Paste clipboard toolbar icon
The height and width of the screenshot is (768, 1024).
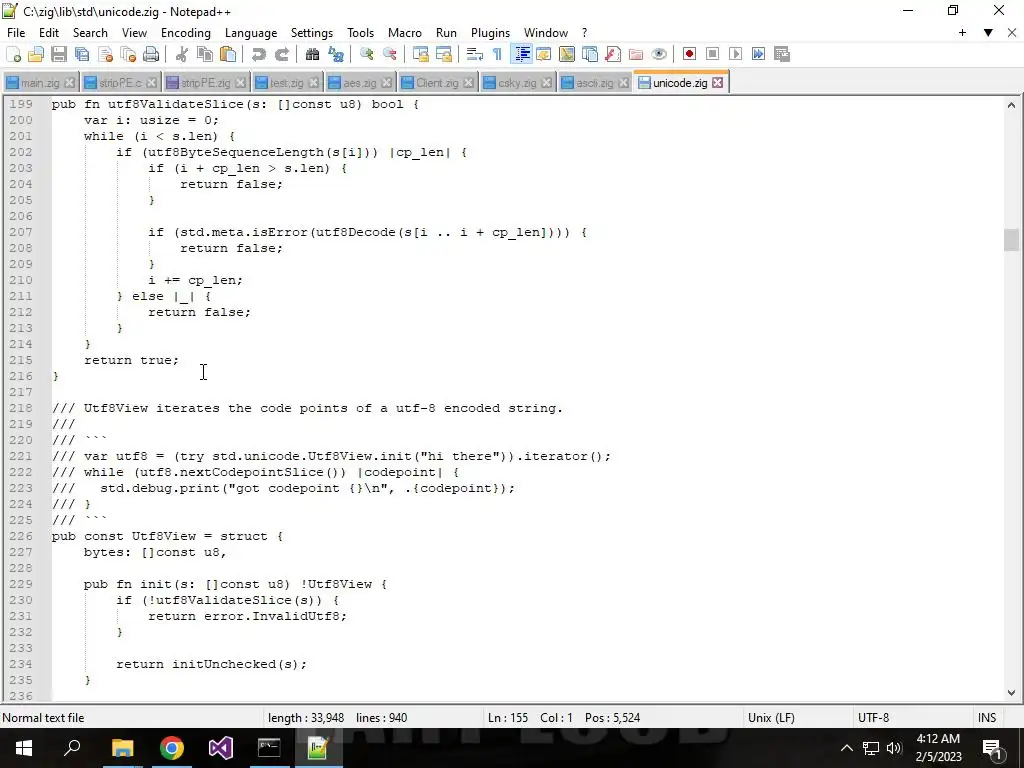228,54
